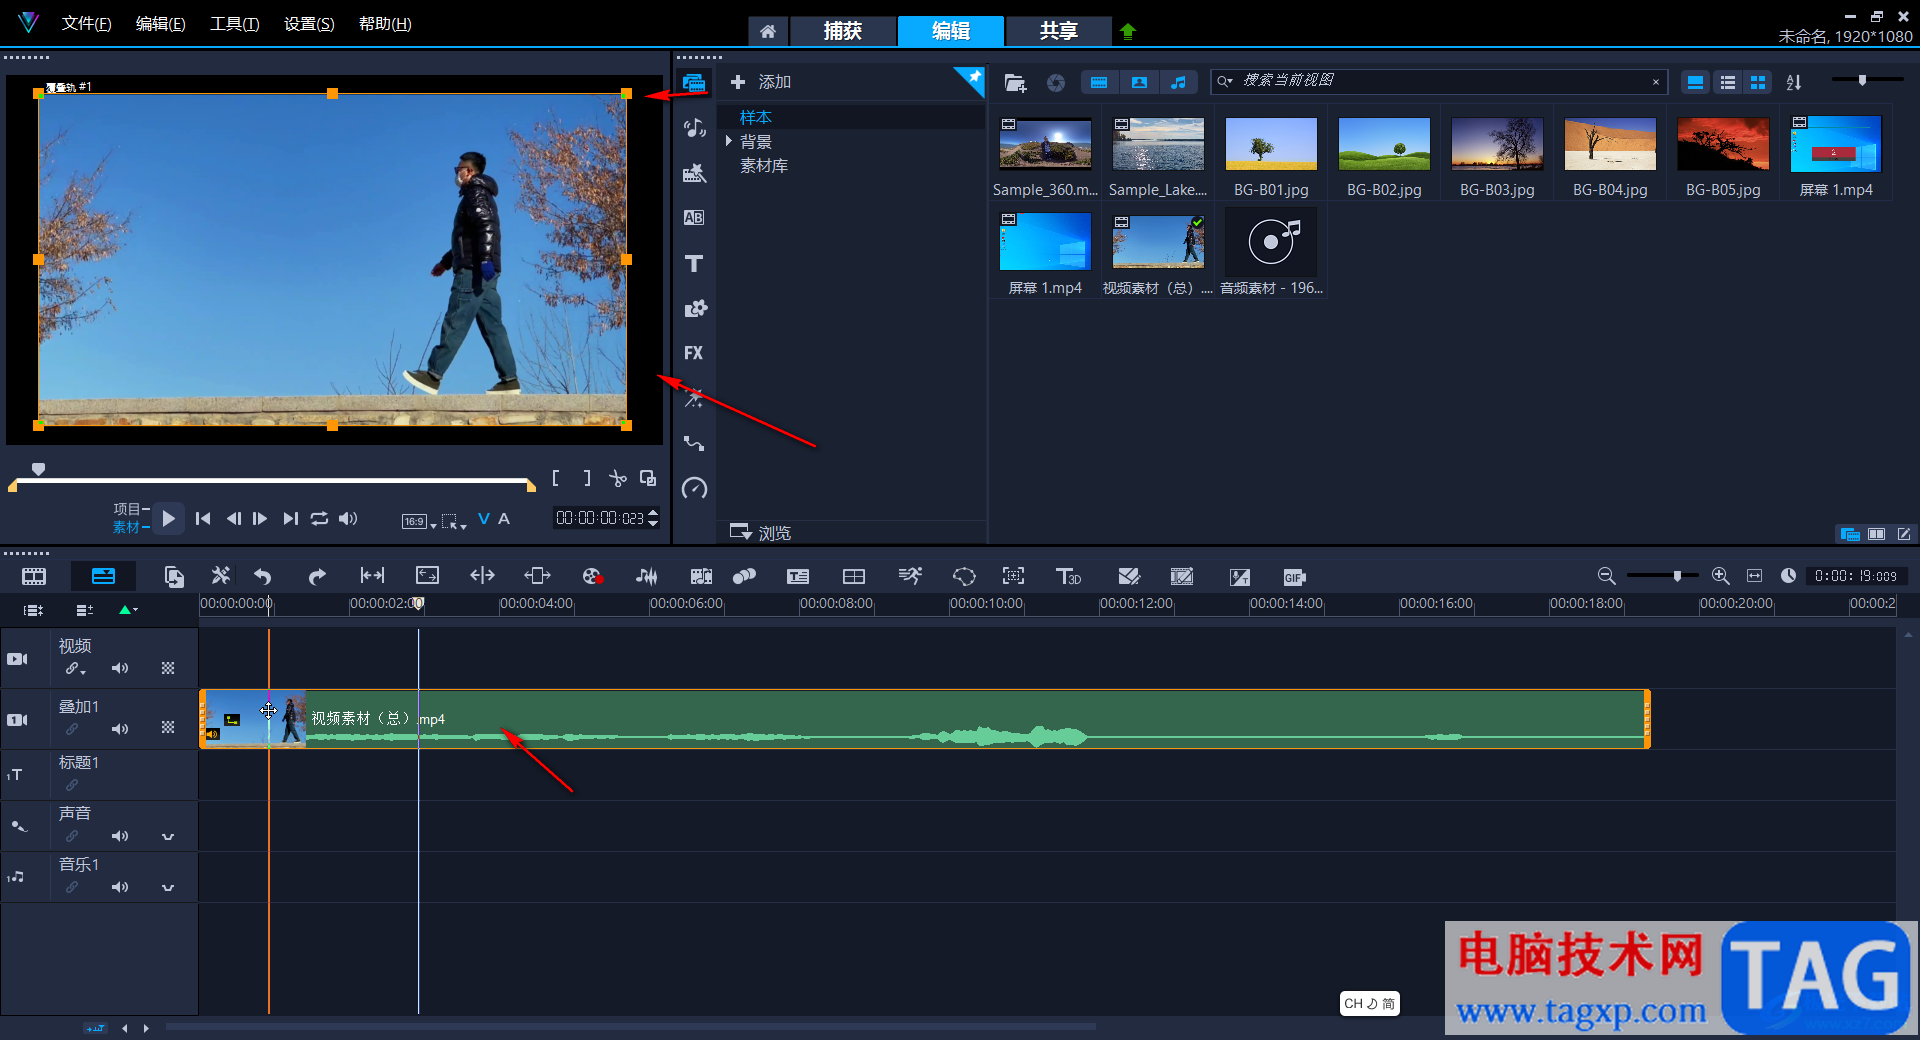
Task: Open the search filter magnifier dropdown
Action: [x=1225, y=82]
